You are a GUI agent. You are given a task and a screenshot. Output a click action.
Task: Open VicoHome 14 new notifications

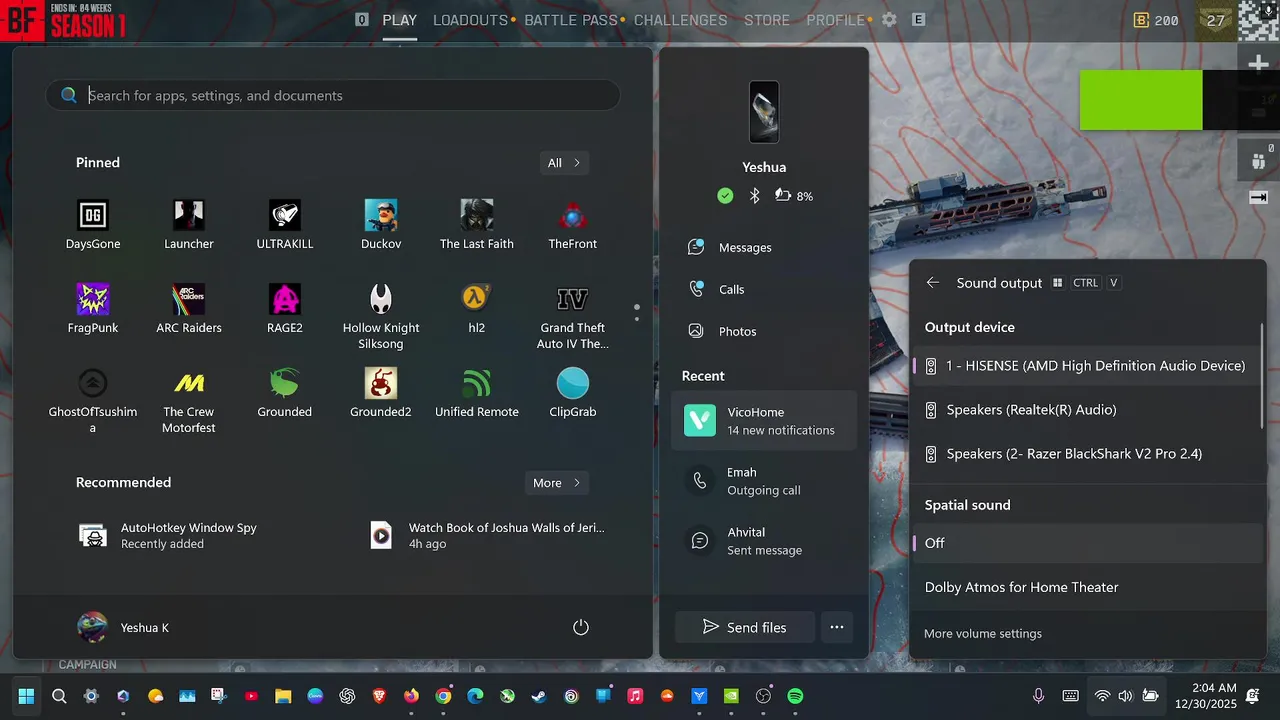764,420
